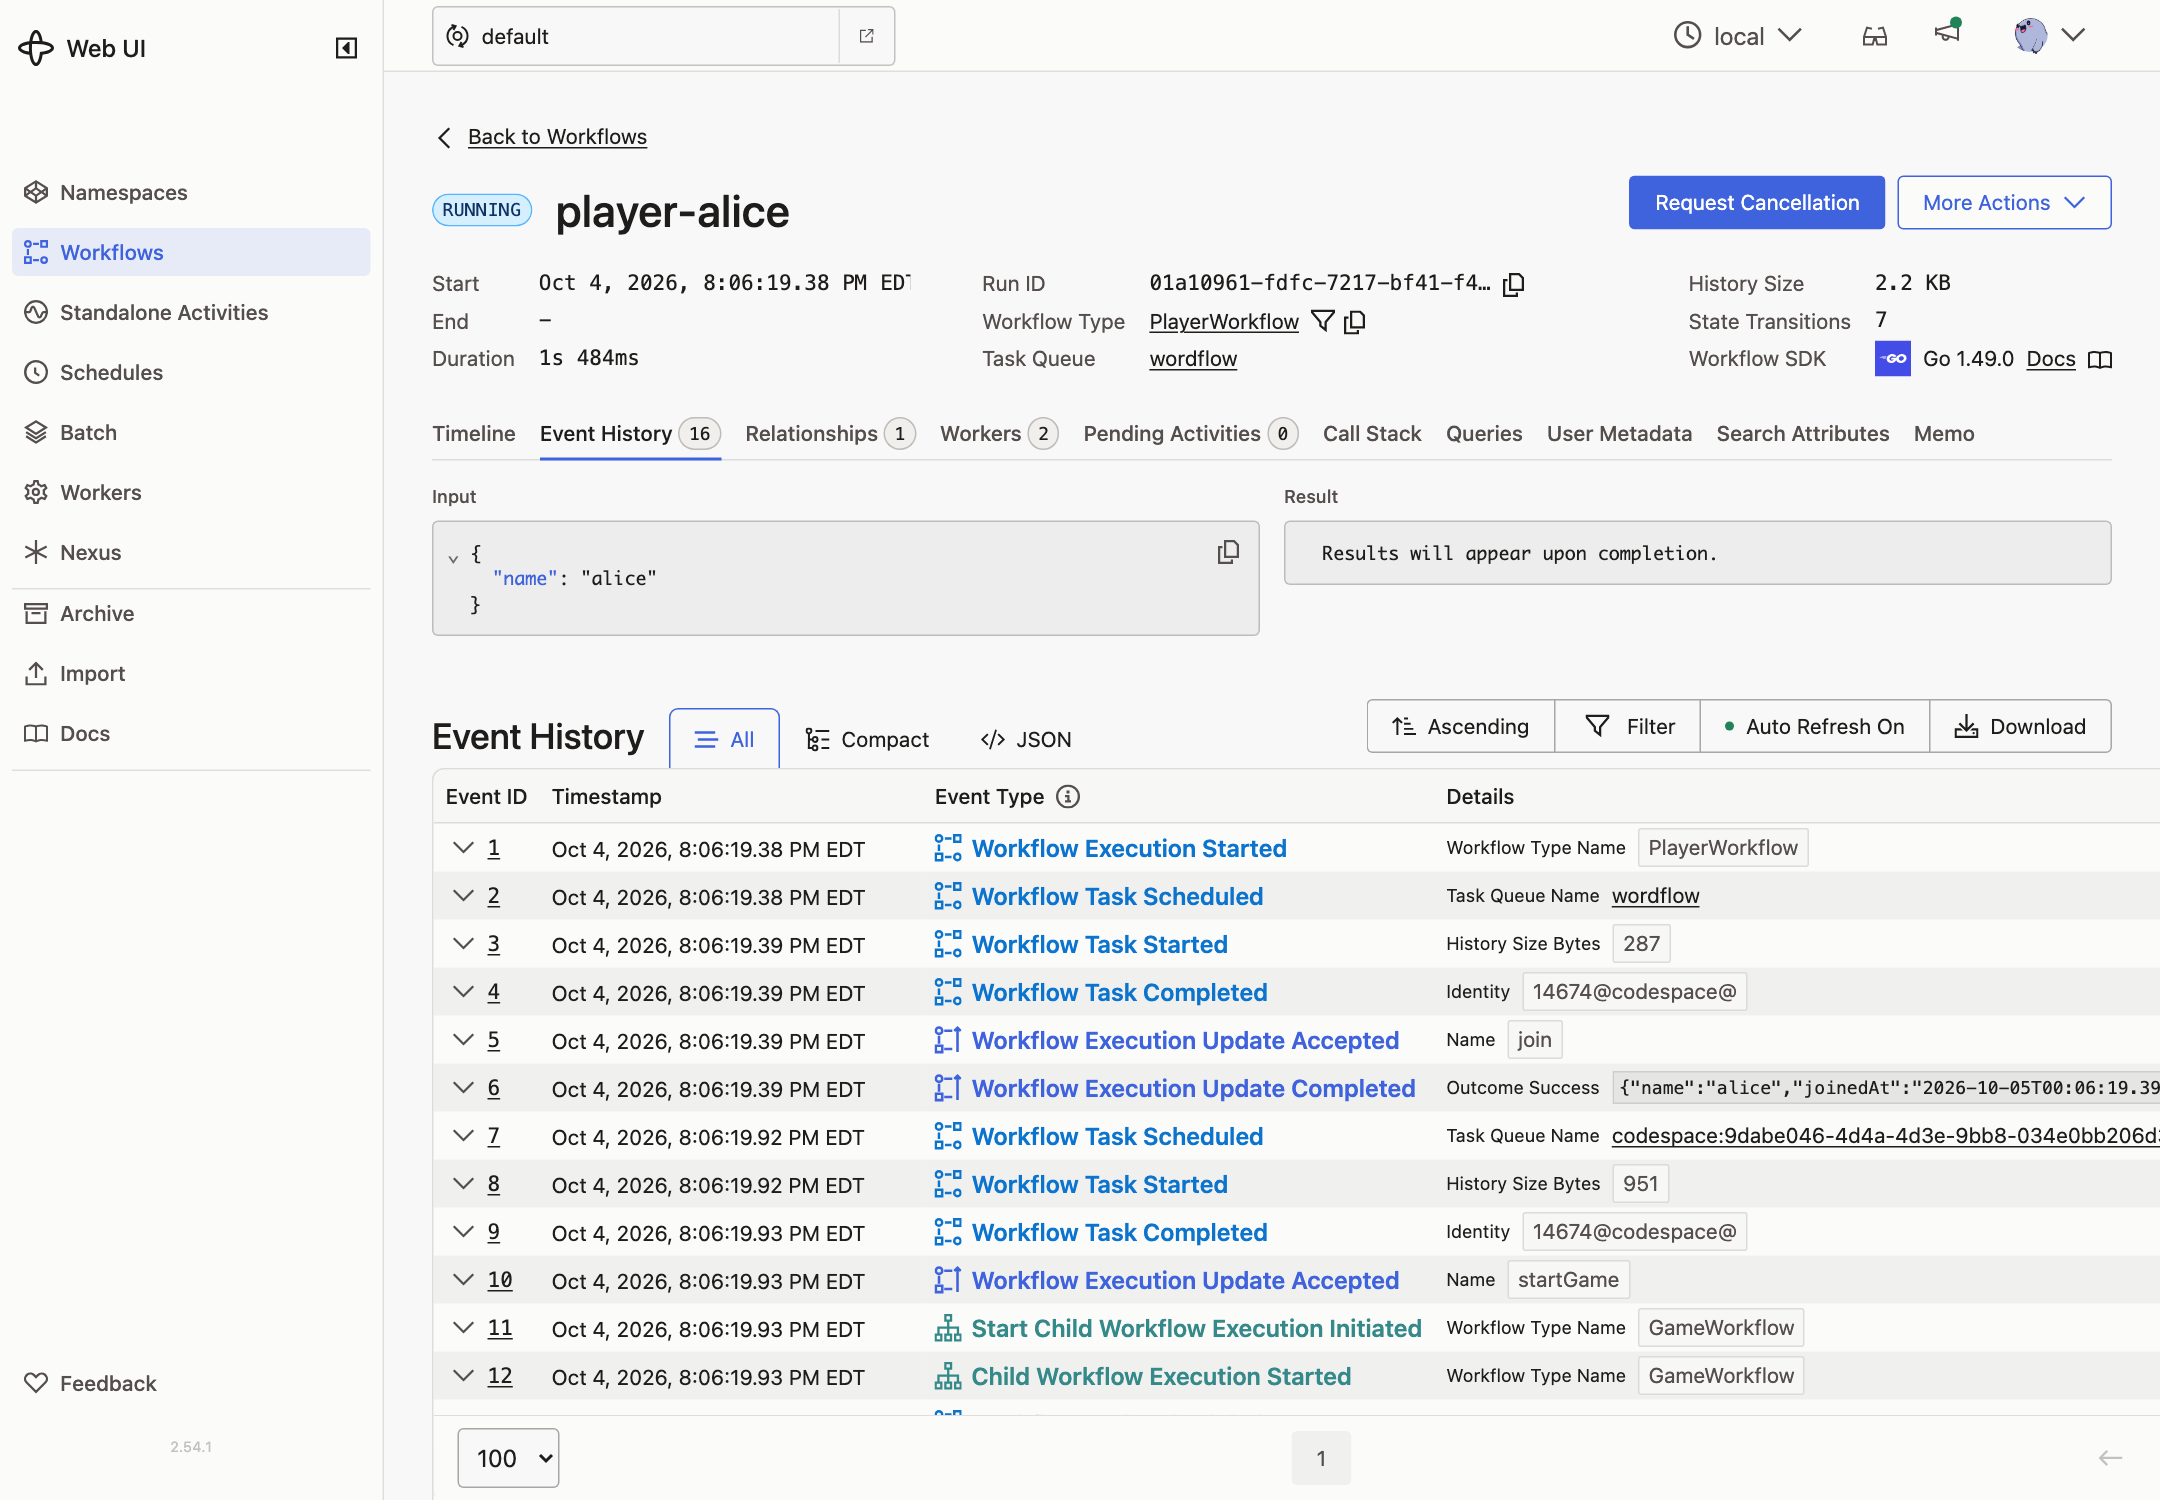Change rows-per-page from 100
Image resolution: width=2160 pixels, height=1500 pixels.
pyautogui.click(x=508, y=1458)
